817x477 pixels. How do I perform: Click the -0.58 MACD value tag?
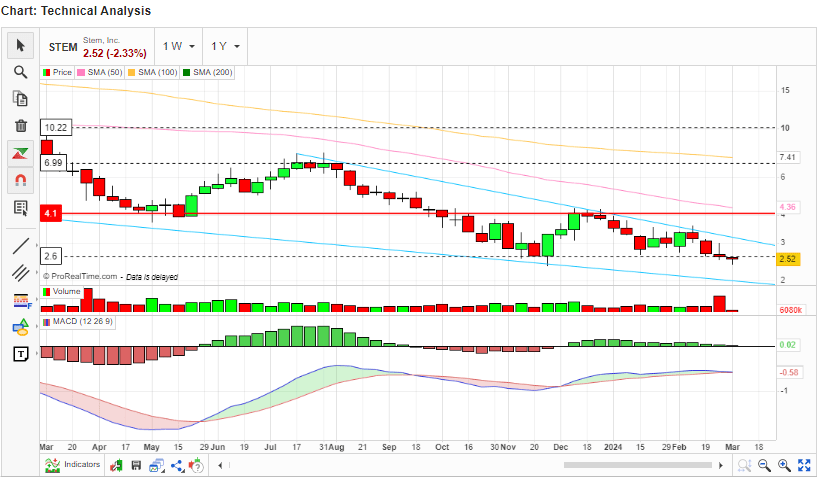click(789, 372)
